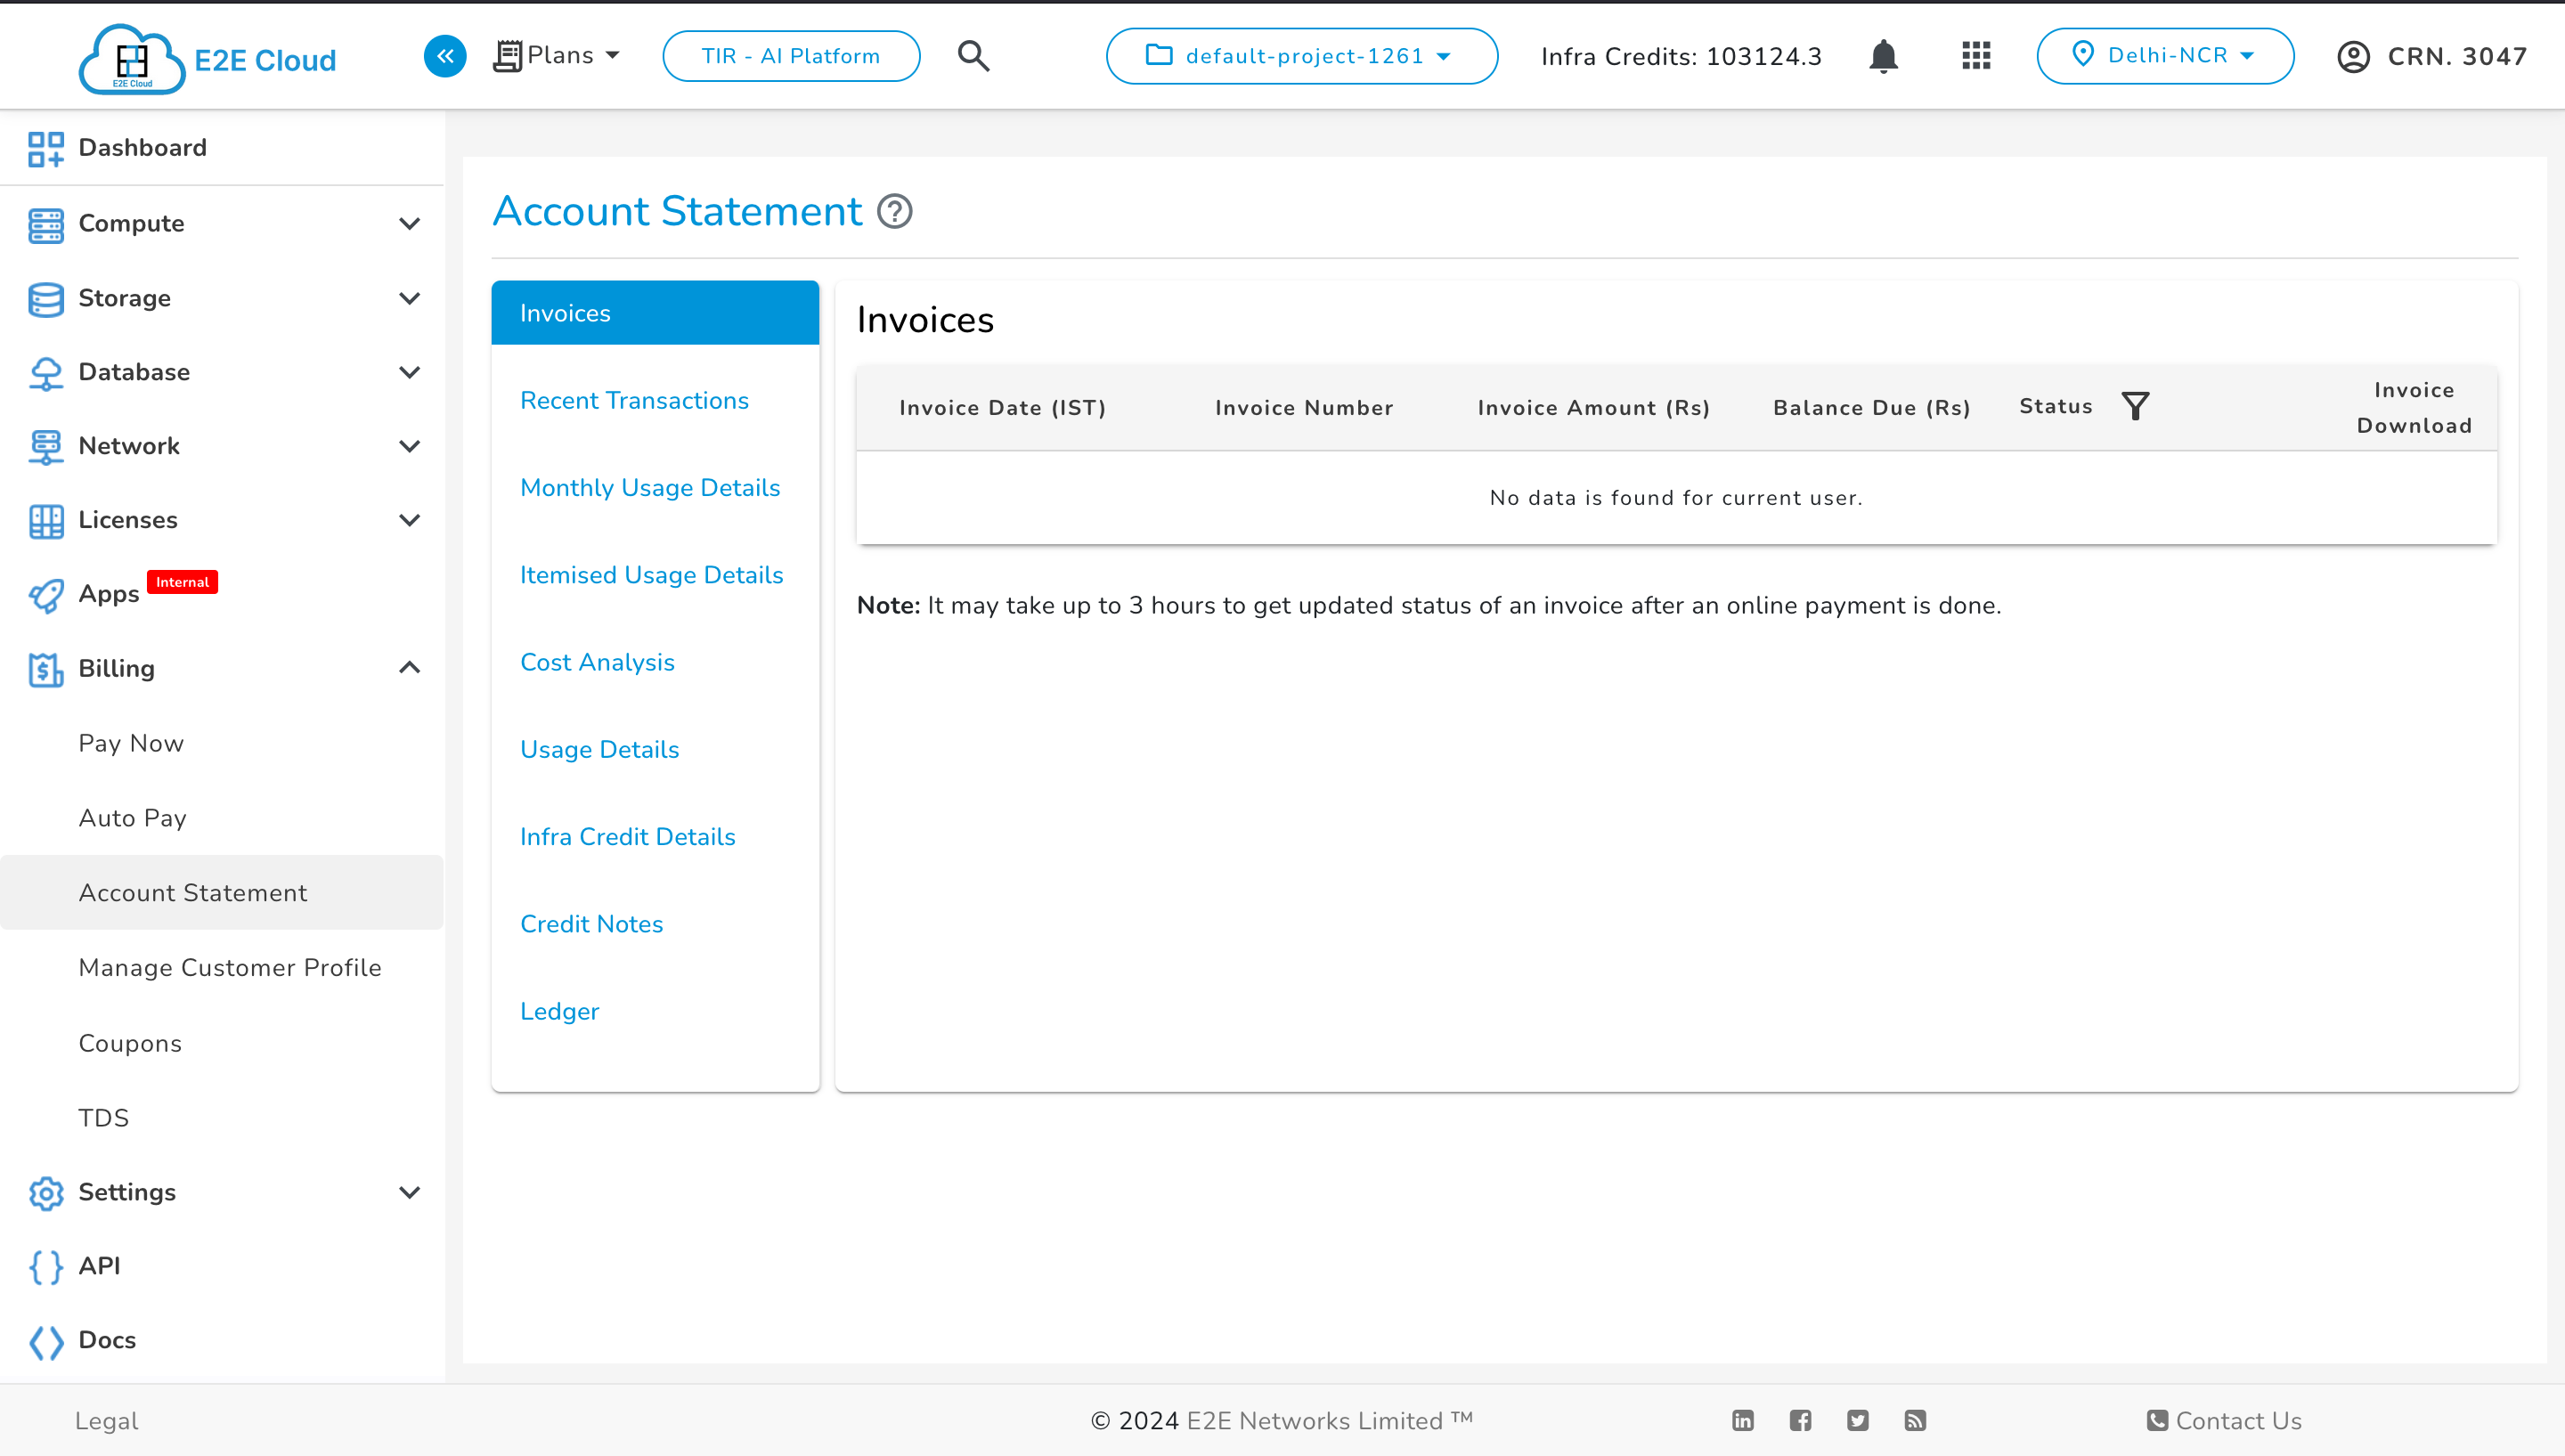Click the help icon beside Account Statement
The width and height of the screenshot is (2565, 1456).
point(894,212)
